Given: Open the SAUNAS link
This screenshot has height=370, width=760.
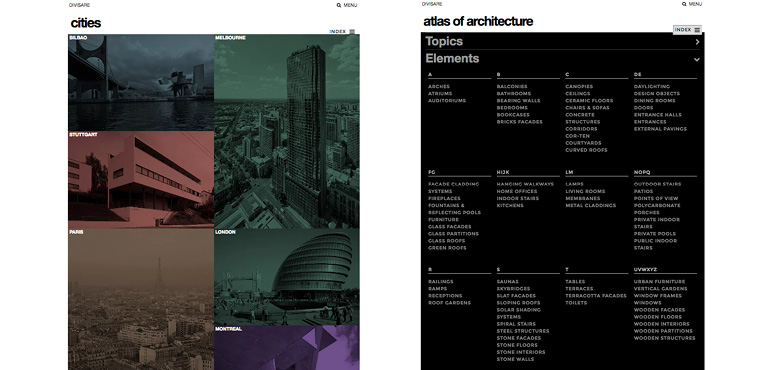Looking at the screenshot, I should (x=507, y=282).
